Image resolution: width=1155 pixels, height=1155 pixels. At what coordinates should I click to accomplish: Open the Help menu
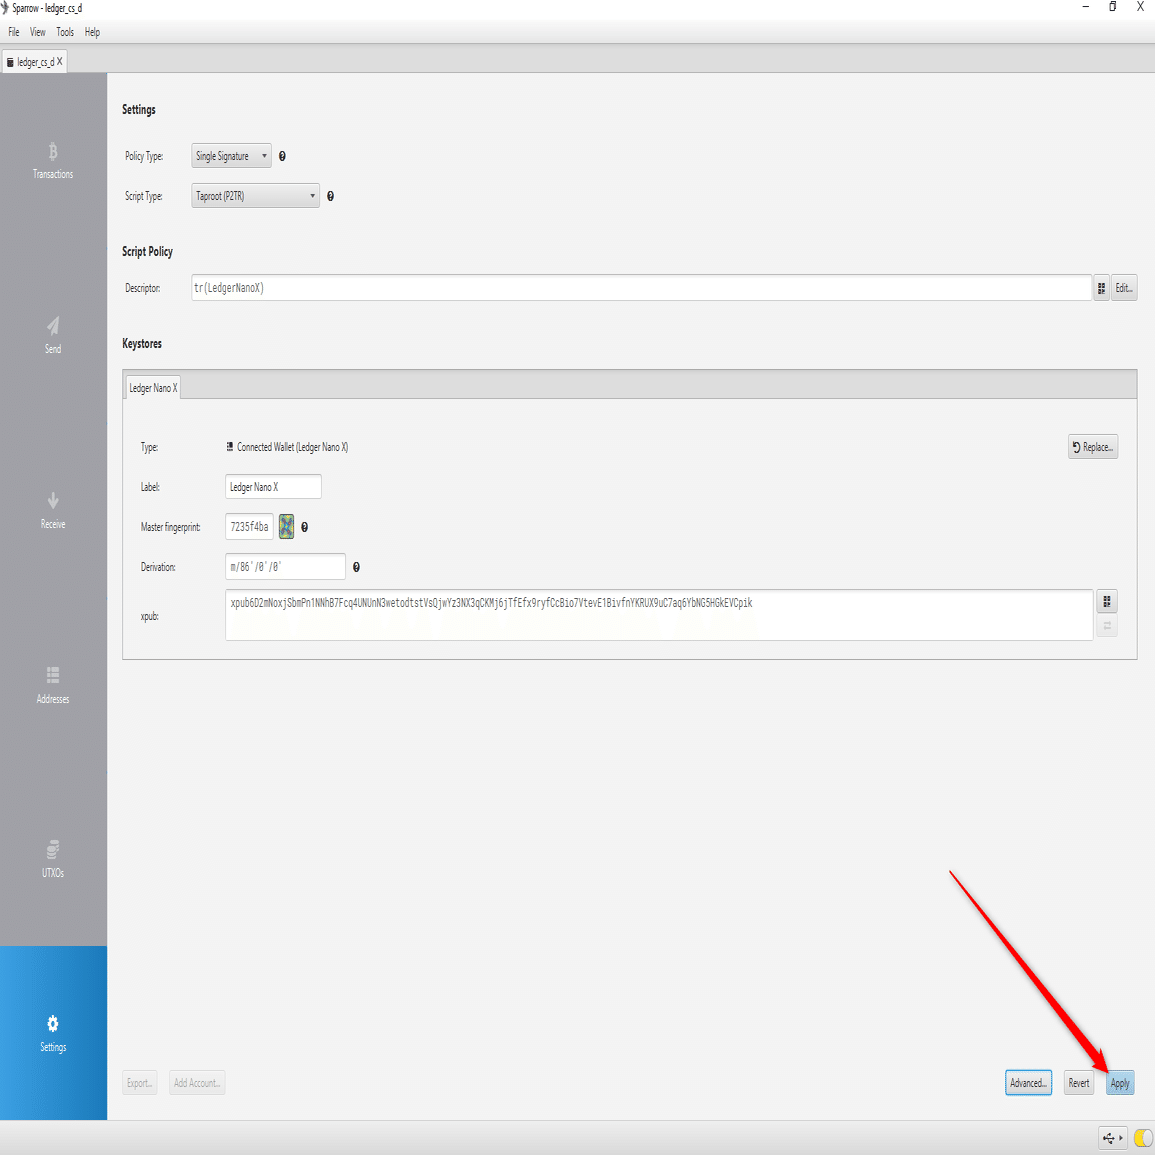tap(92, 32)
